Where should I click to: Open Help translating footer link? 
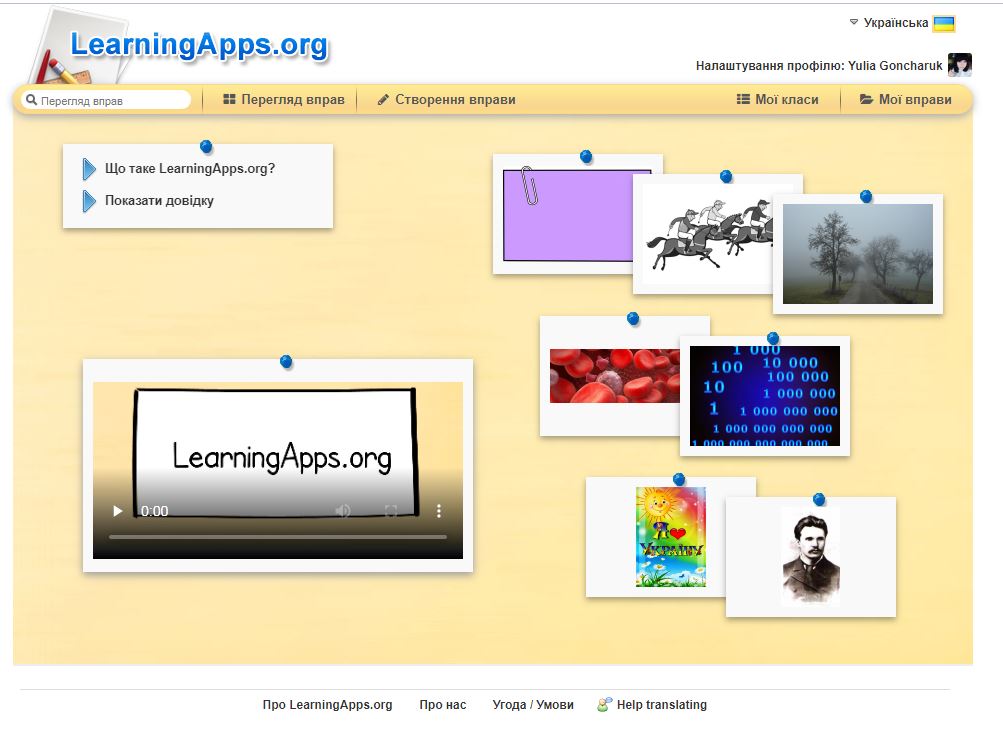tap(662, 705)
